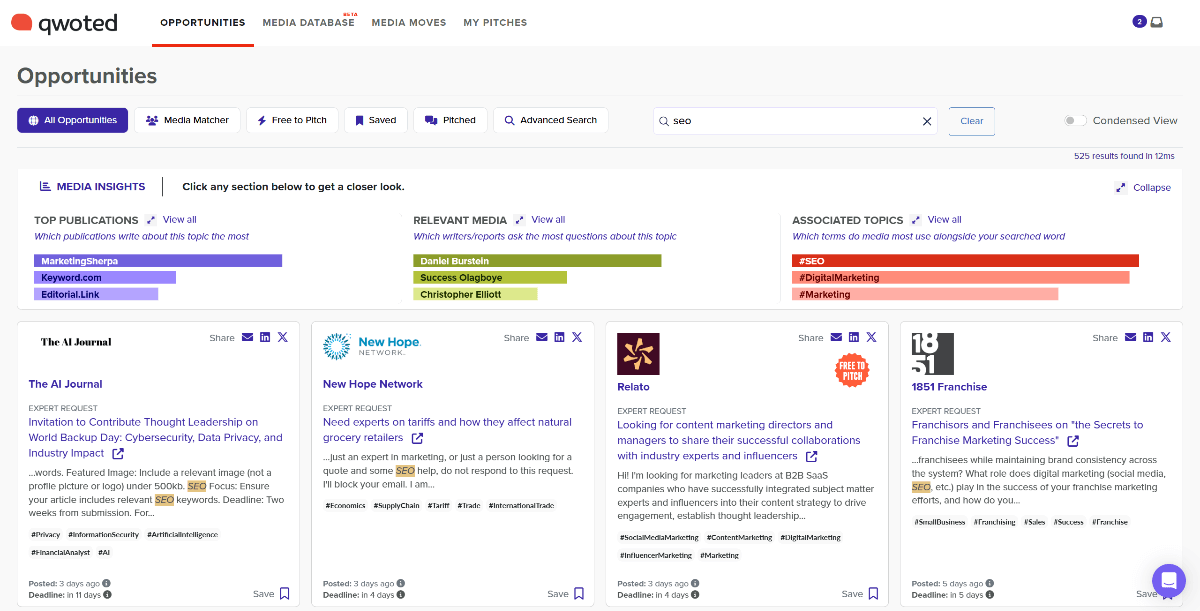The width and height of the screenshot is (1200, 611).
Task: Select the MarketingSherpa publication bar
Action: (158, 261)
